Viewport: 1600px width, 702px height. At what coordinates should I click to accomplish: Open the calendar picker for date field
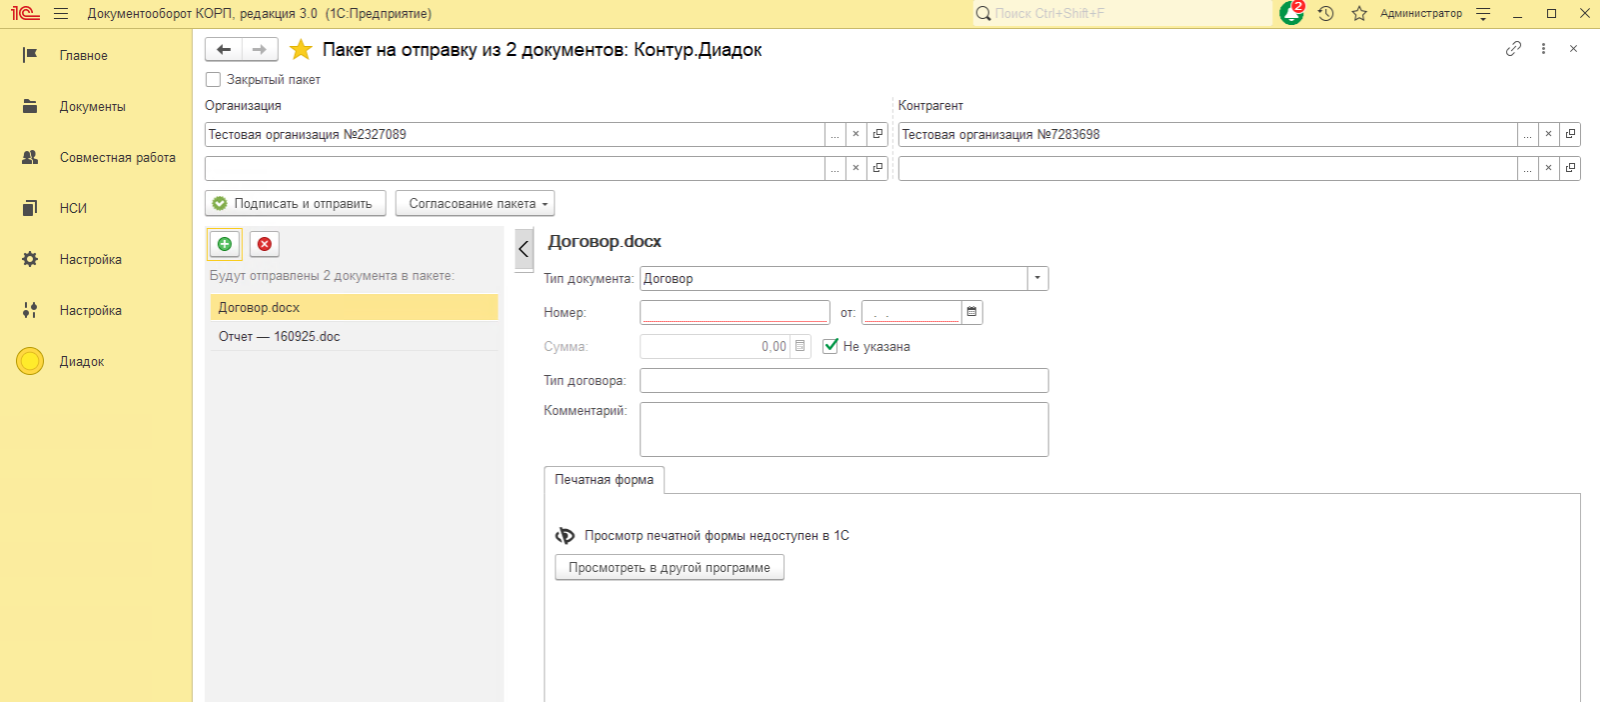[971, 312]
